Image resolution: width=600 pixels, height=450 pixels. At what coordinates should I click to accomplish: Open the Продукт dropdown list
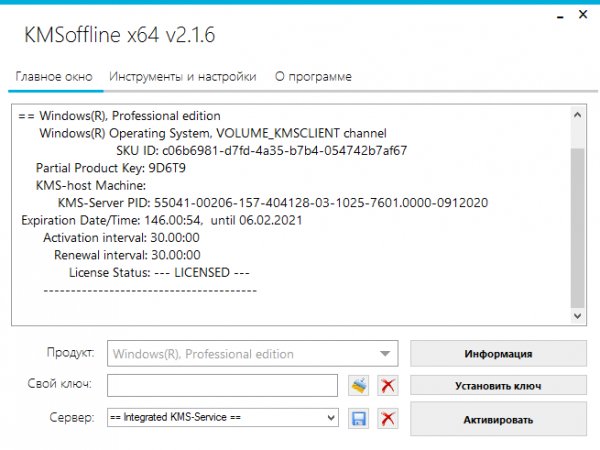pyautogui.click(x=253, y=354)
